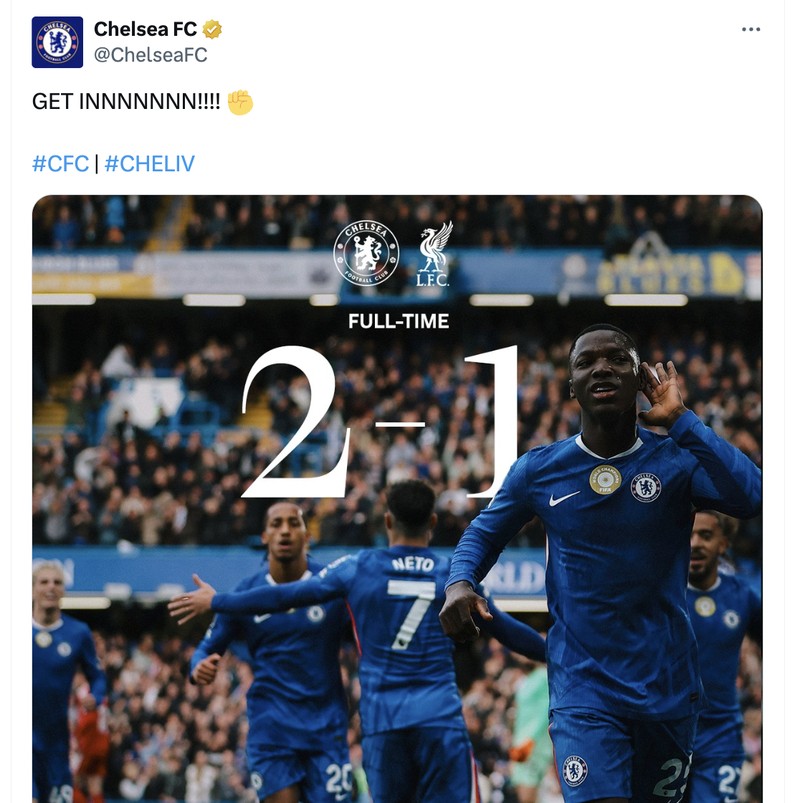Open the Chelsea FC profile avatar
Screen dimensions: 800x803
coord(57,39)
